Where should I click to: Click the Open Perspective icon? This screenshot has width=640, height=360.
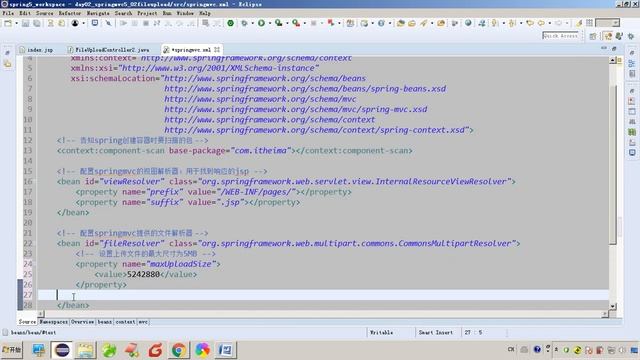(x=593, y=36)
